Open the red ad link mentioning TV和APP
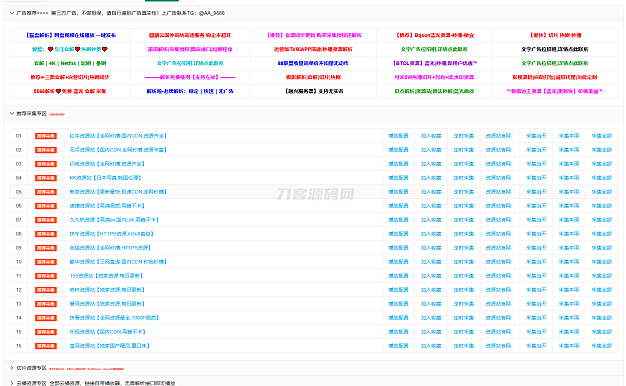Image resolution: width=626 pixels, height=386 pixels. [x=313, y=49]
